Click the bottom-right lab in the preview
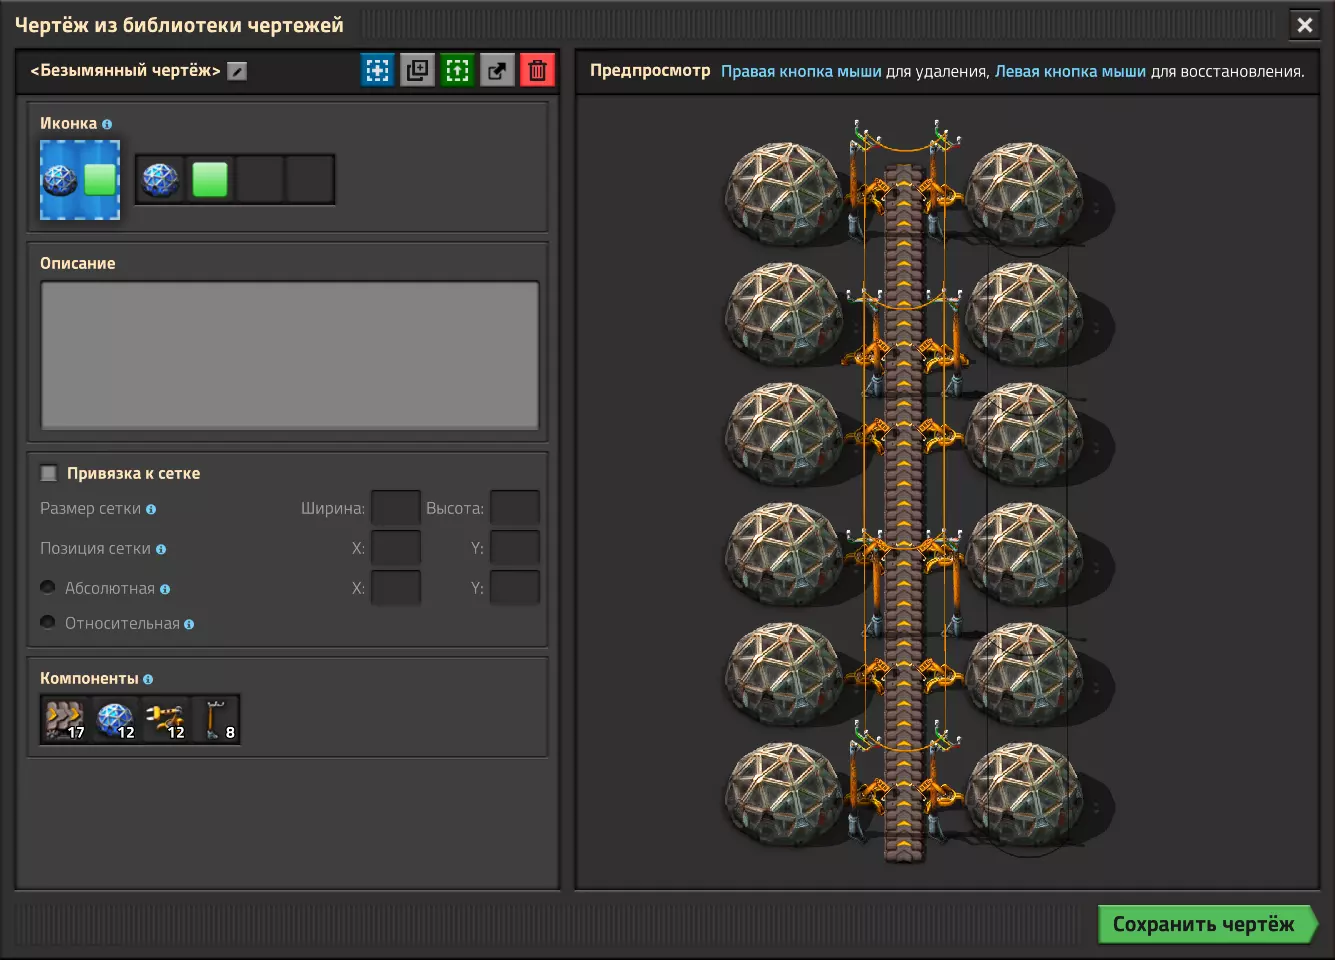This screenshot has height=960, width=1335. [x=1024, y=795]
